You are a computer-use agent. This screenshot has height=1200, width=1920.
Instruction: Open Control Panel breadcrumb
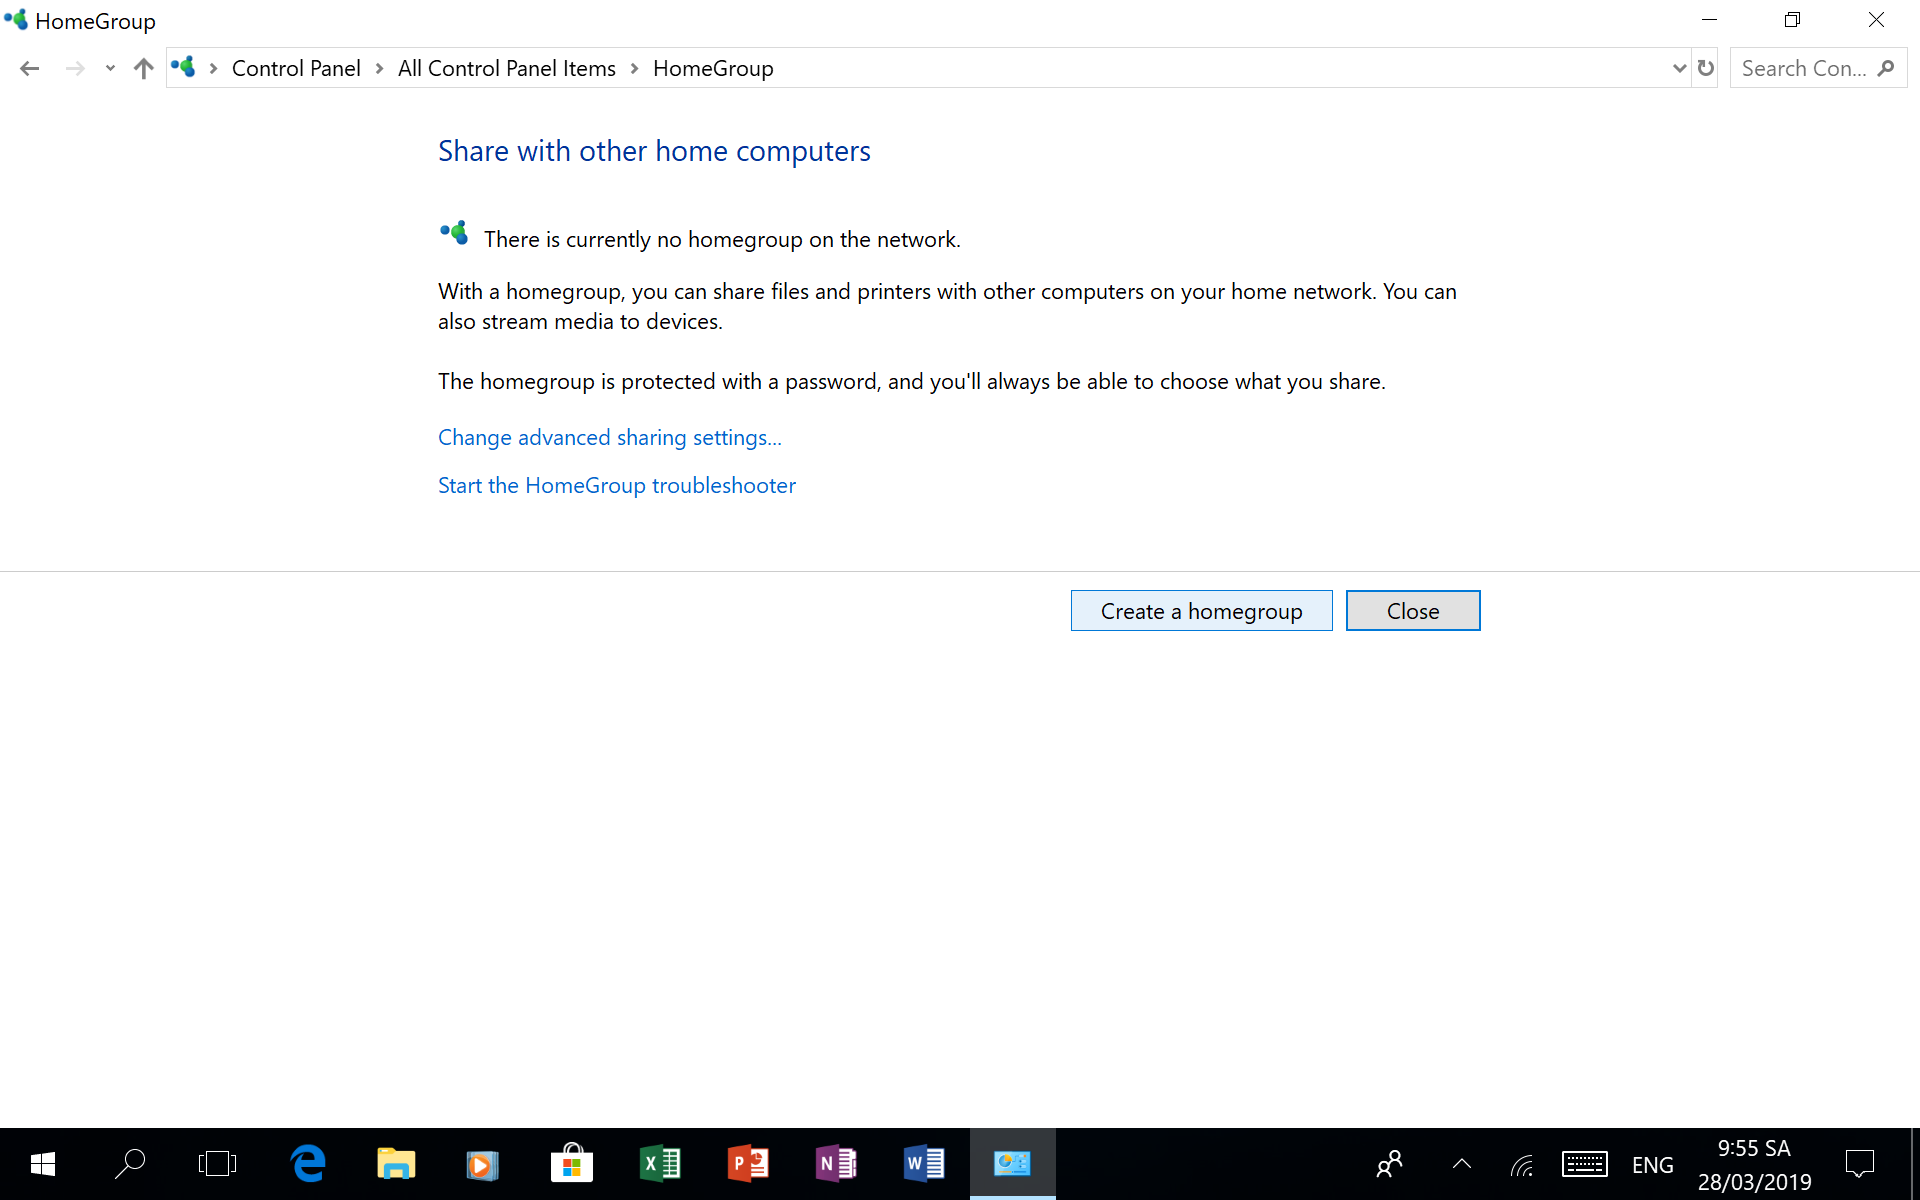coord(296,68)
